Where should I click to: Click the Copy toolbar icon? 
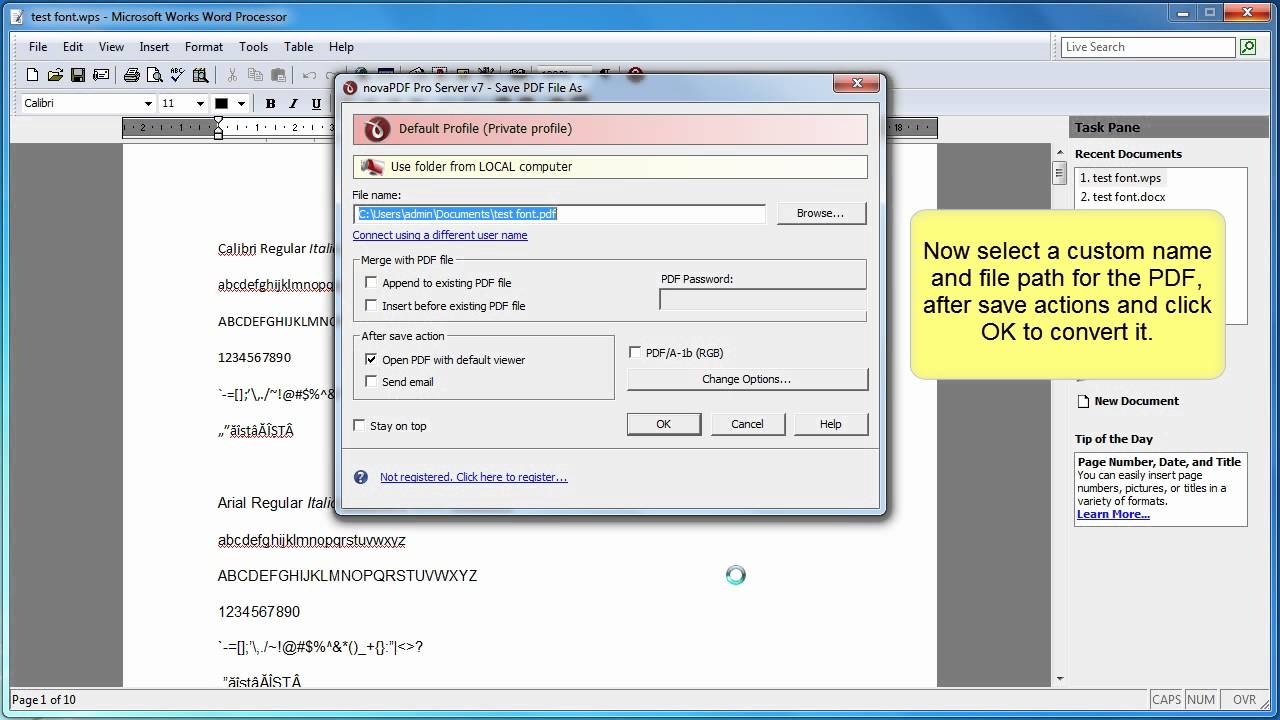pyautogui.click(x=255, y=75)
